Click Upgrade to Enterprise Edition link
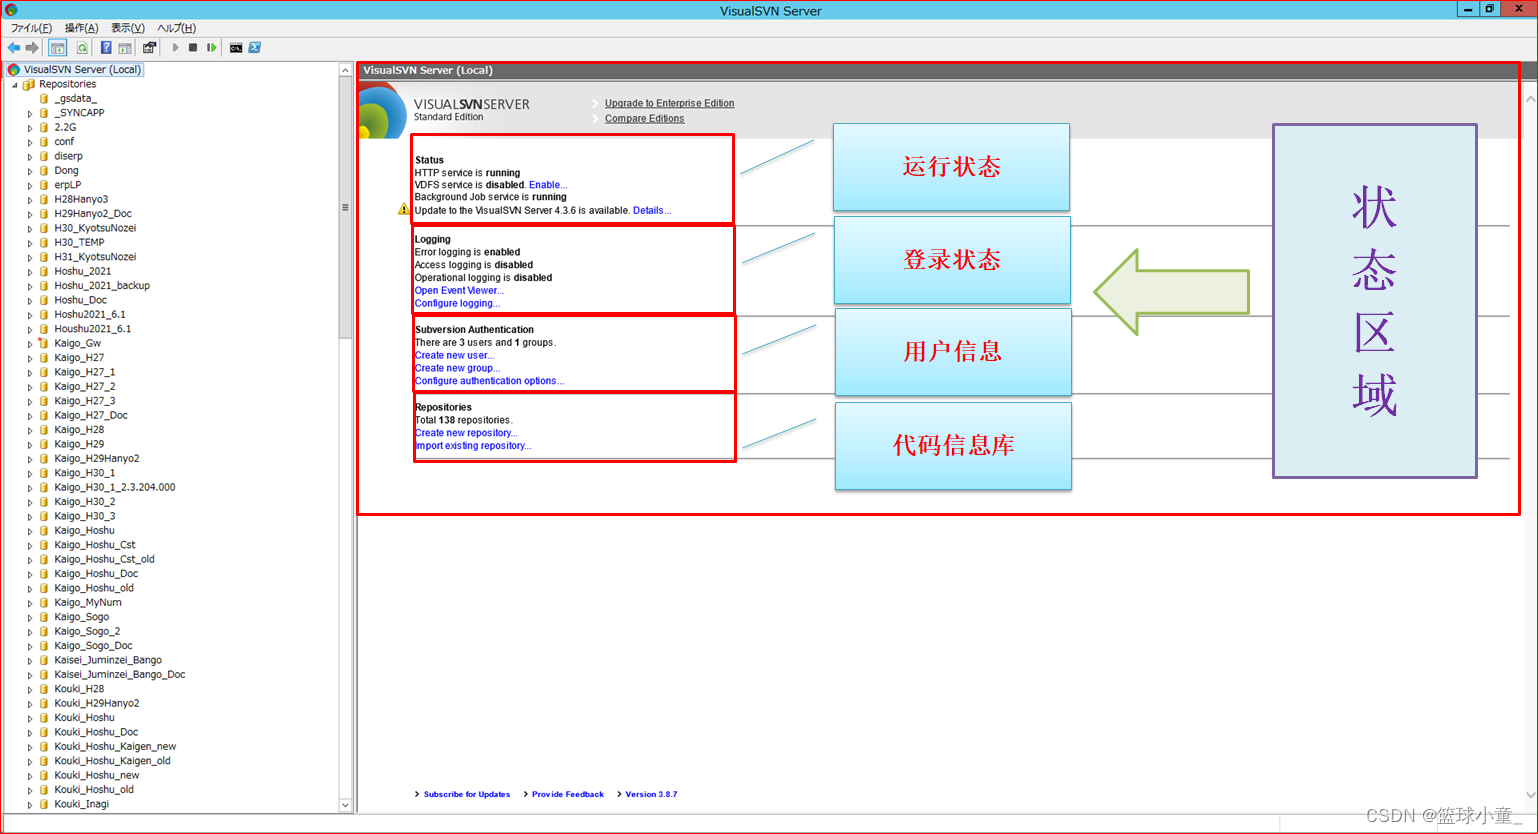Screen dimensions: 1538x834 pyautogui.click(x=669, y=103)
